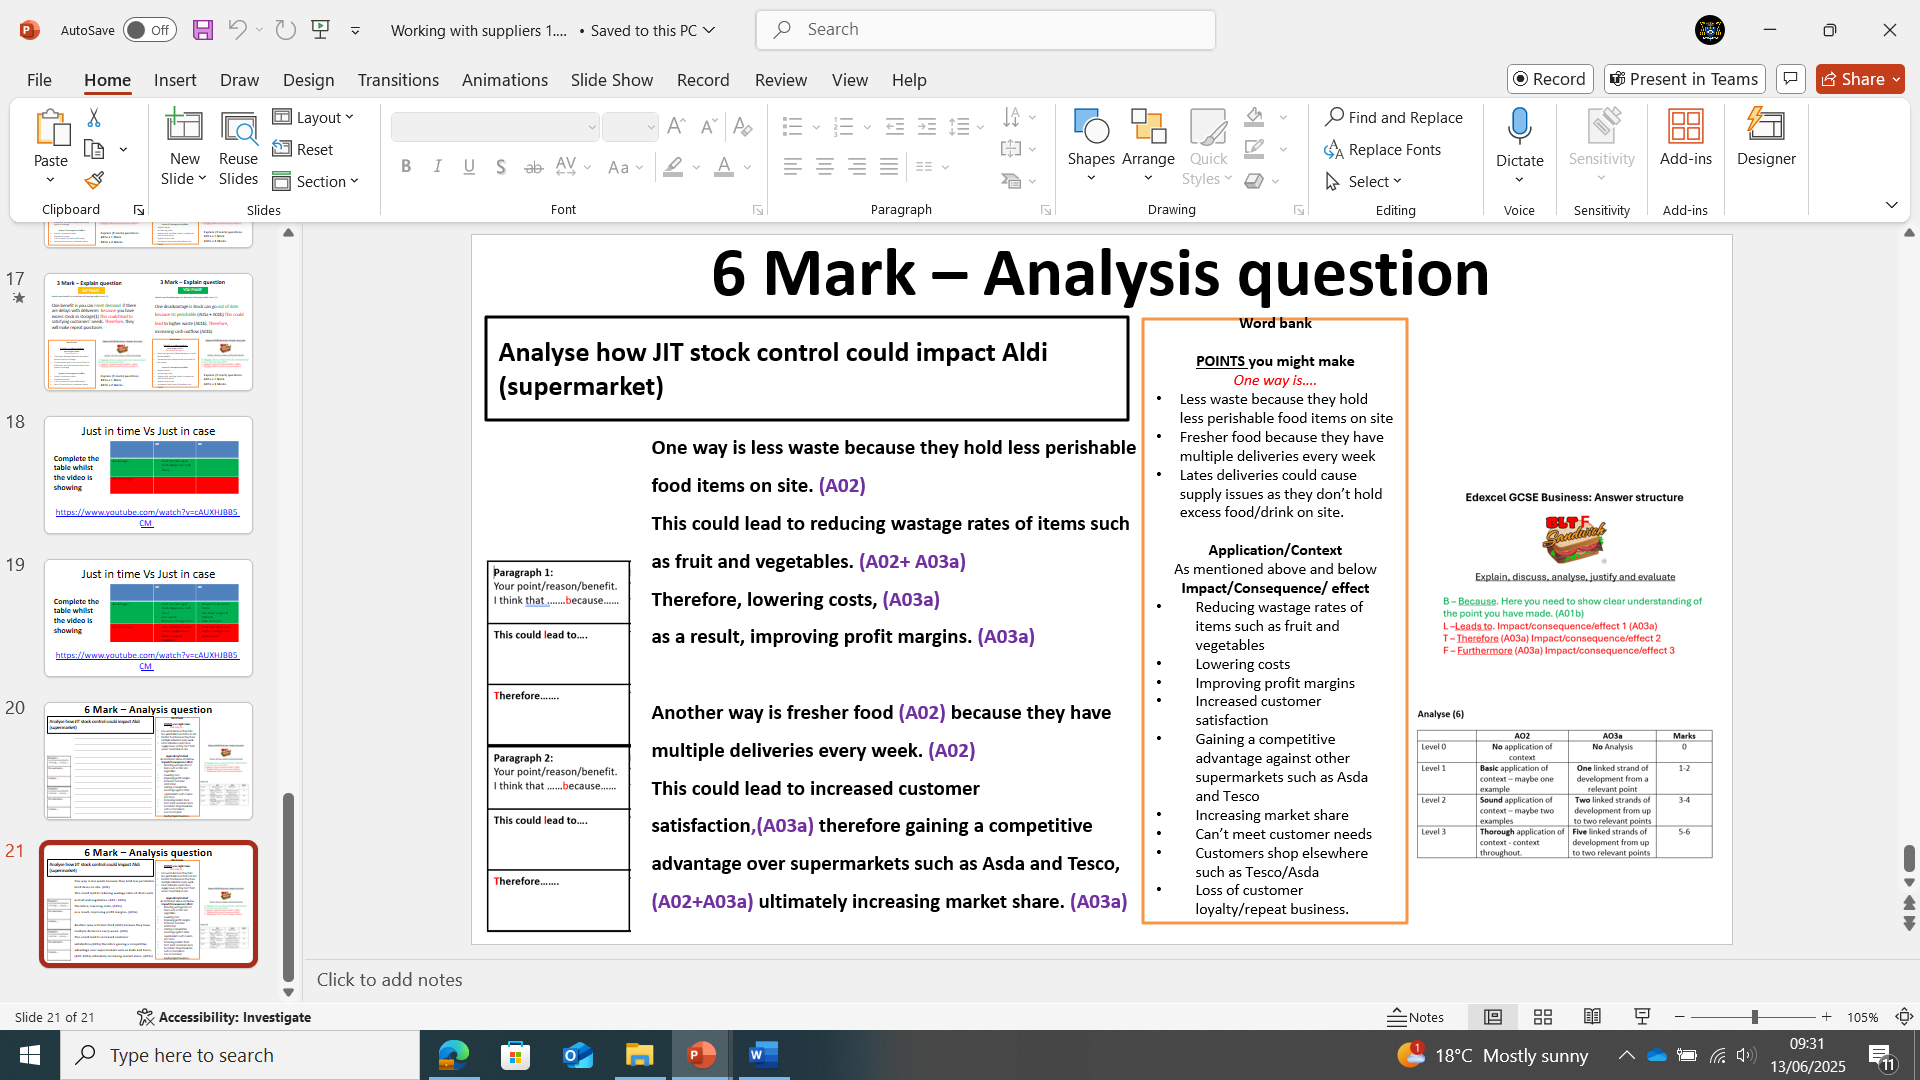Open Reuse Slides pane
The image size is (1920, 1080).
pos(238,148)
